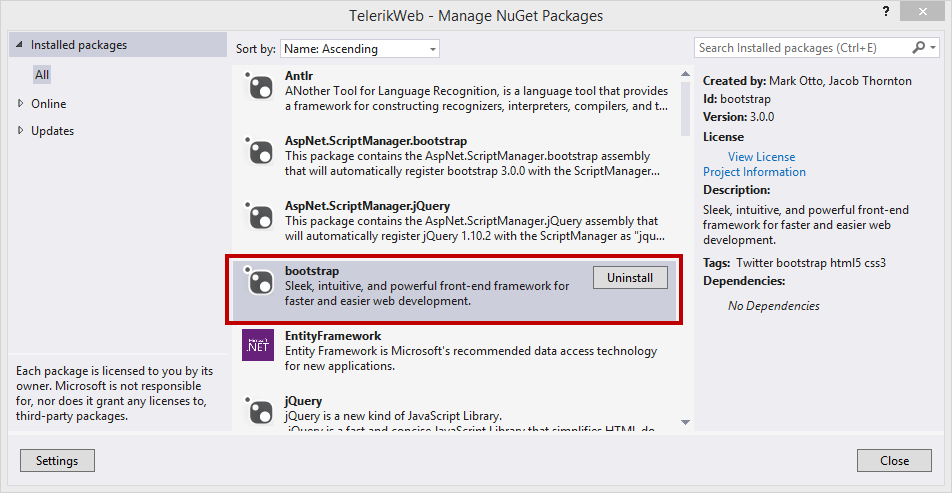
Task: Click the AspNet.ScriptManager.bootstrap package icon
Action: (257, 151)
